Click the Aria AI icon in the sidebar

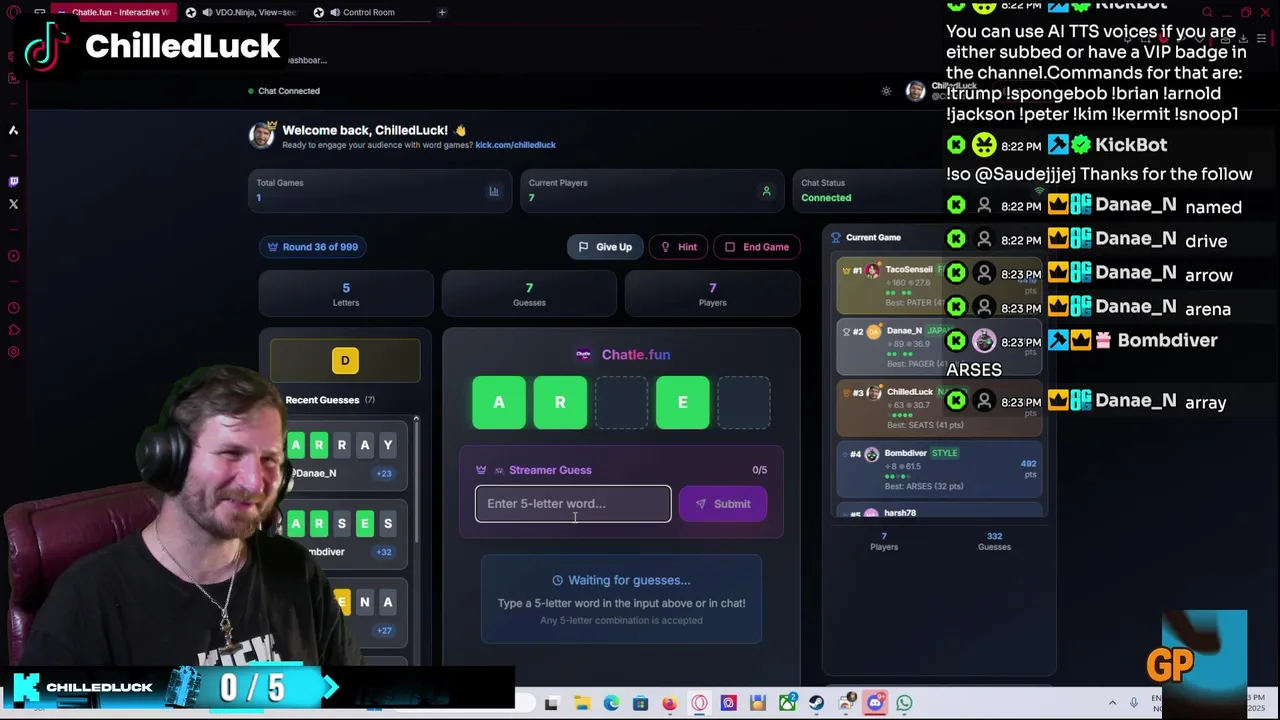click(x=13, y=130)
